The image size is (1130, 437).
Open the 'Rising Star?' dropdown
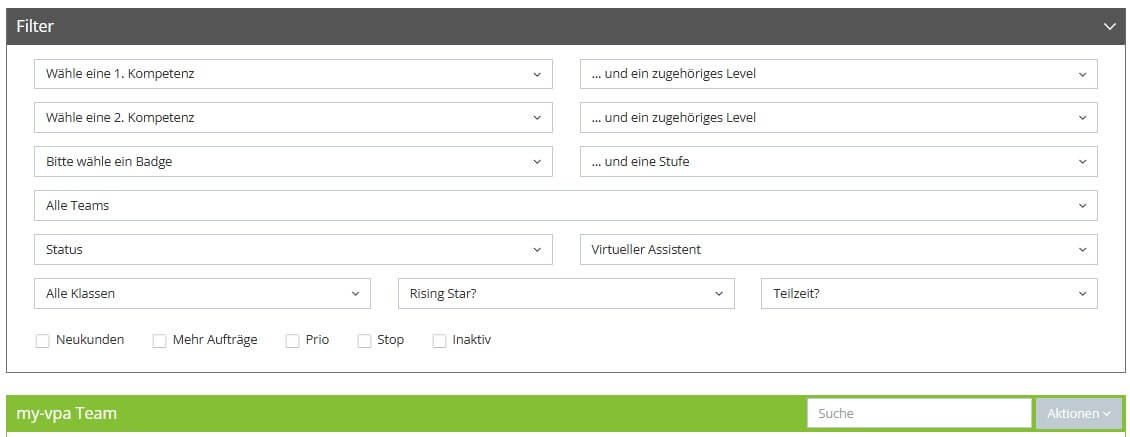[x=566, y=293]
